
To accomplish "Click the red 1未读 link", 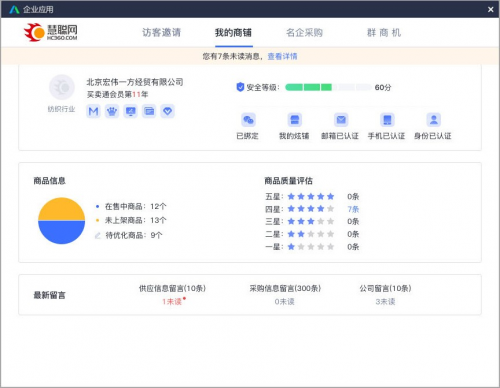I will click(172, 302).
